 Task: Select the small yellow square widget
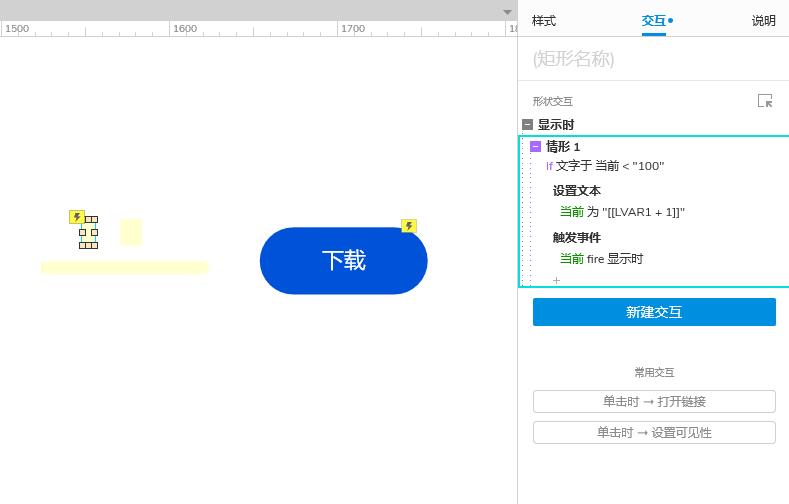[x=131, y=232]
